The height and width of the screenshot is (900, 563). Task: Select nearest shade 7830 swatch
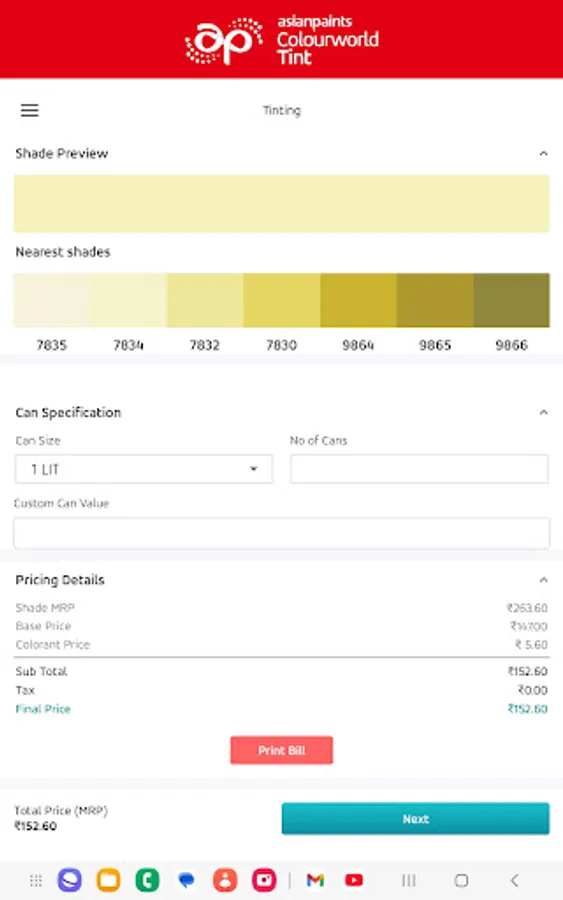(x=282, y=300)
